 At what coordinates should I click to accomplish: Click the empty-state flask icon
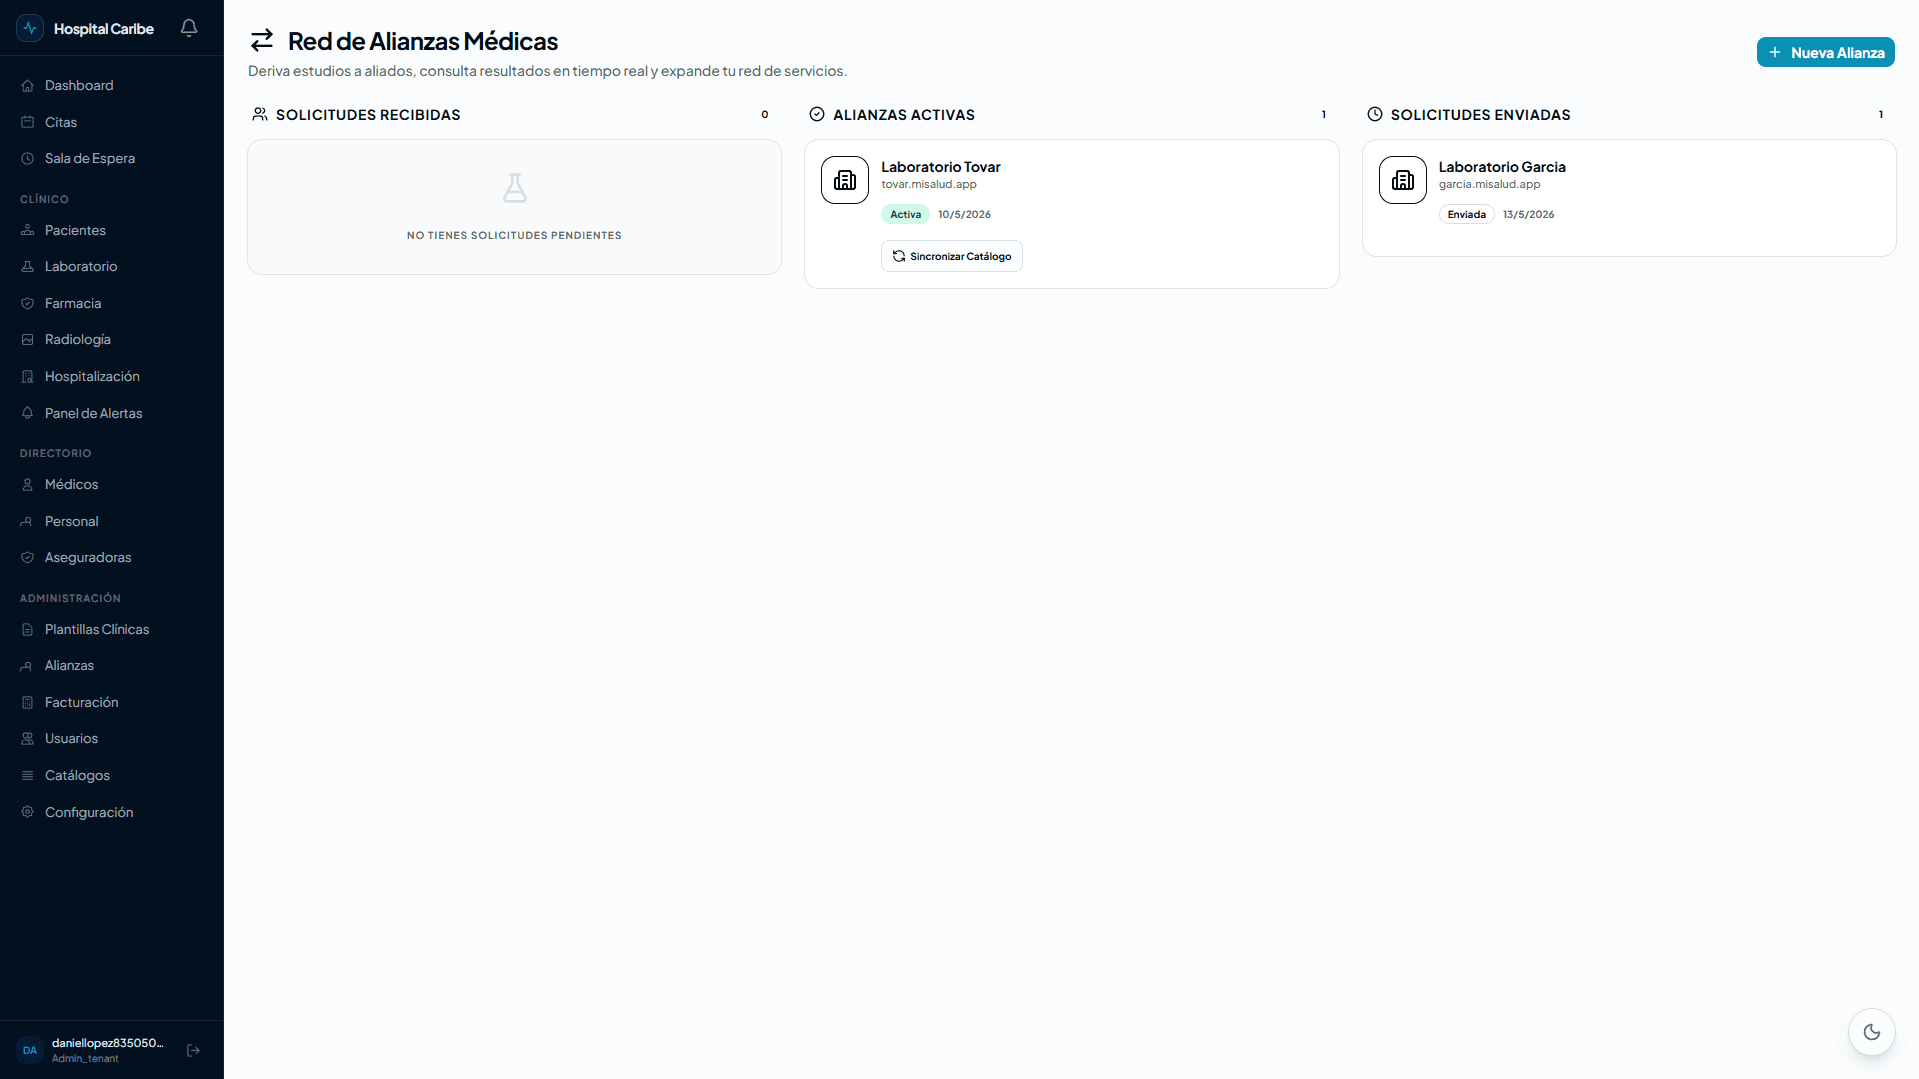point(515,188)
